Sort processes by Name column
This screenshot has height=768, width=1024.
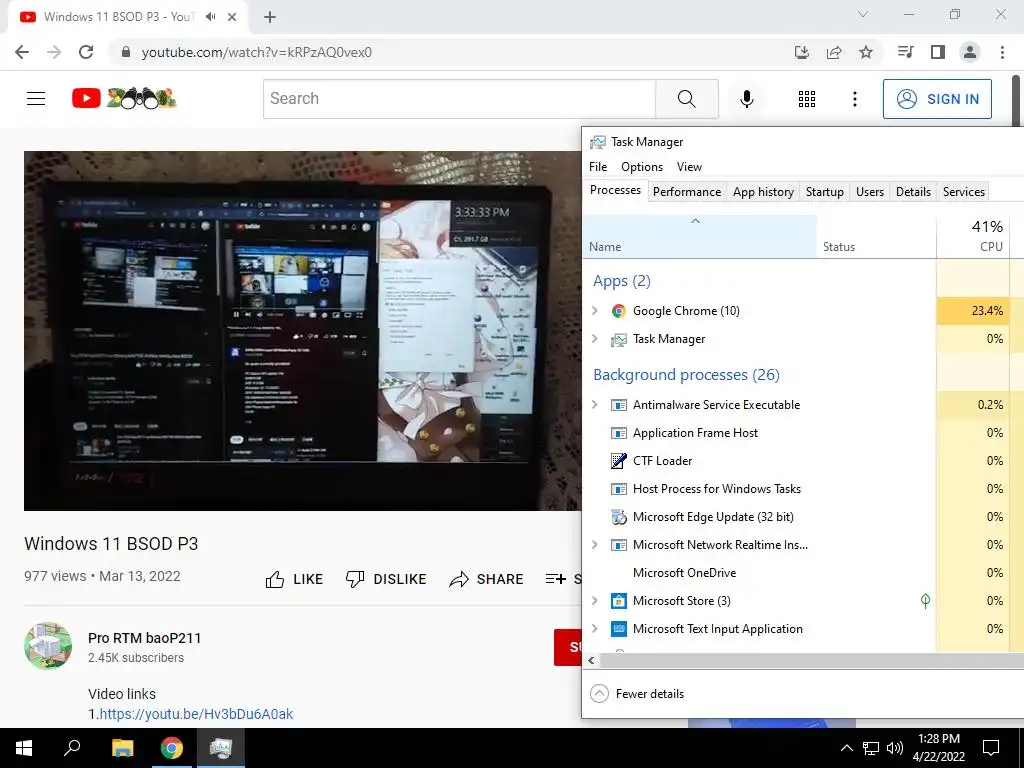pyautogui.click(x=699, y=236)
